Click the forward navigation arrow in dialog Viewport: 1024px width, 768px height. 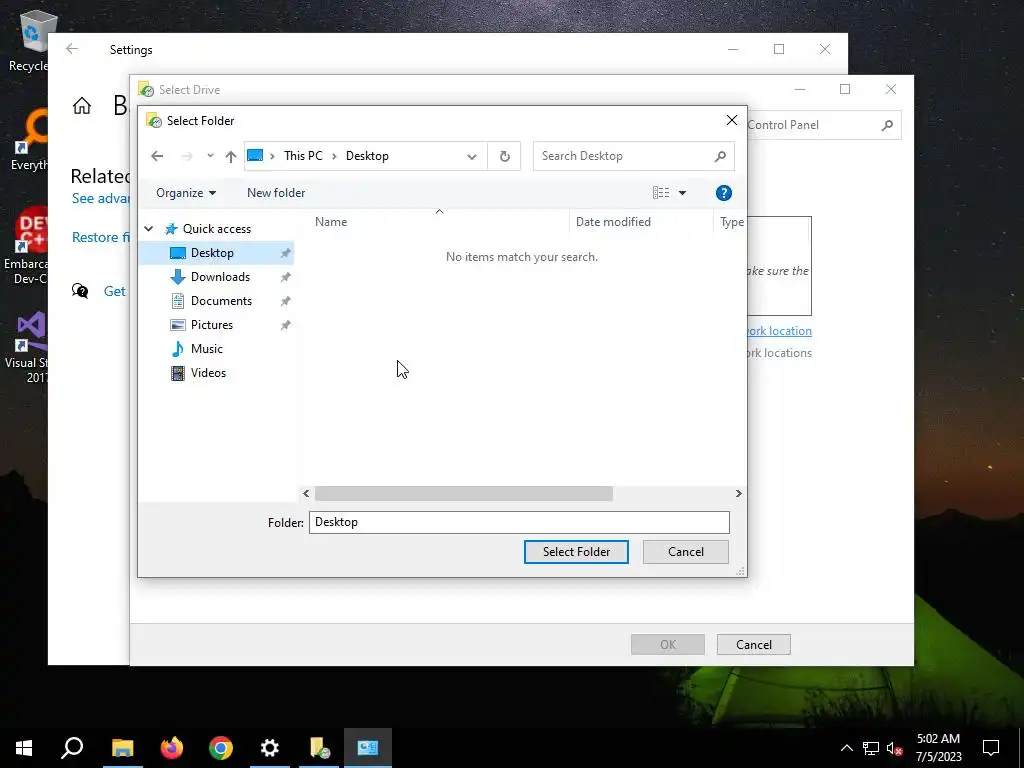187,156
